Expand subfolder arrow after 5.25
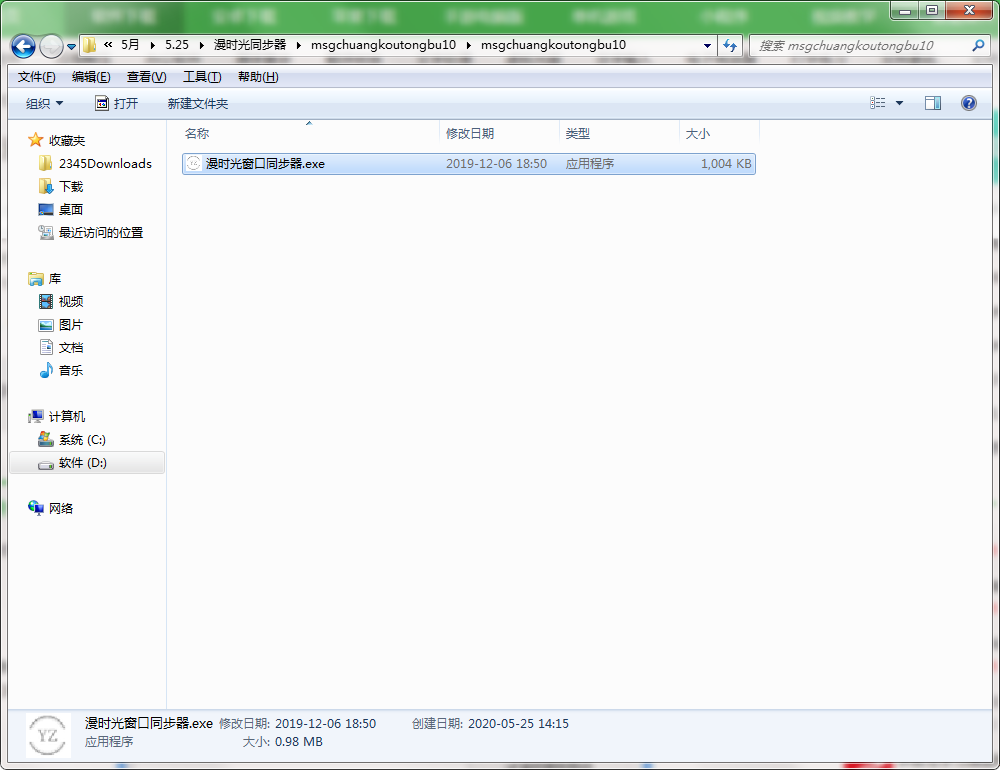The width and height of the screenshot is (1000, 770). click(x=202, y=45)
